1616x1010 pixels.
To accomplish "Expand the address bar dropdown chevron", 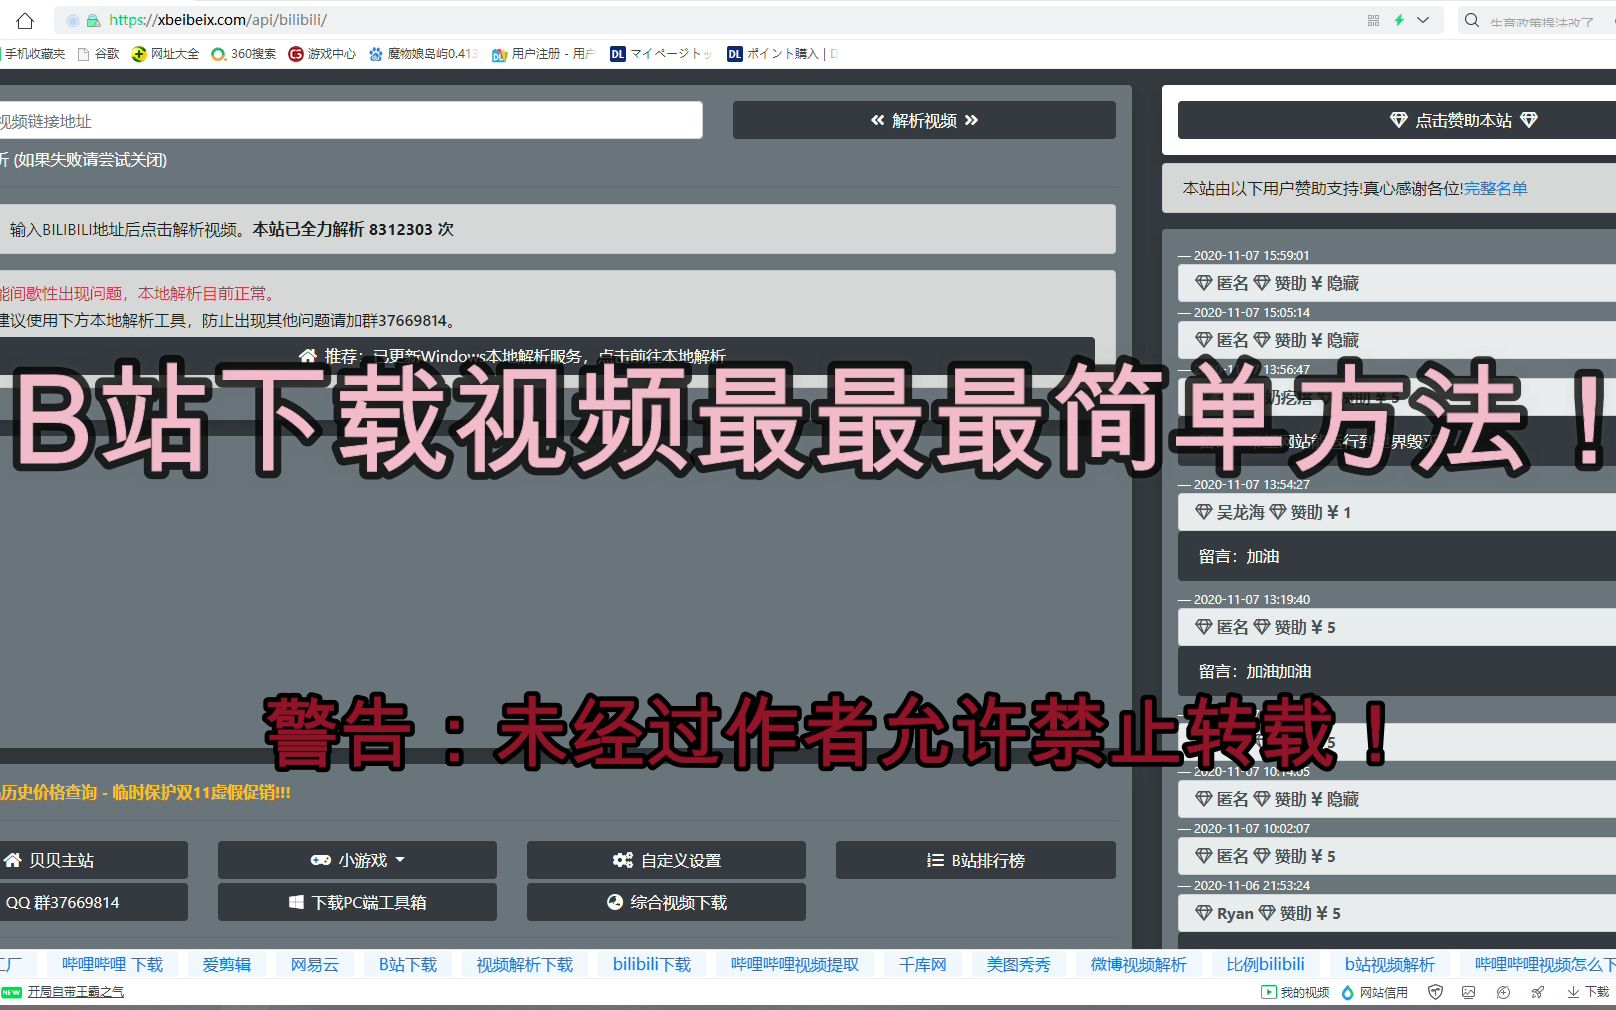I will 1423,20.
